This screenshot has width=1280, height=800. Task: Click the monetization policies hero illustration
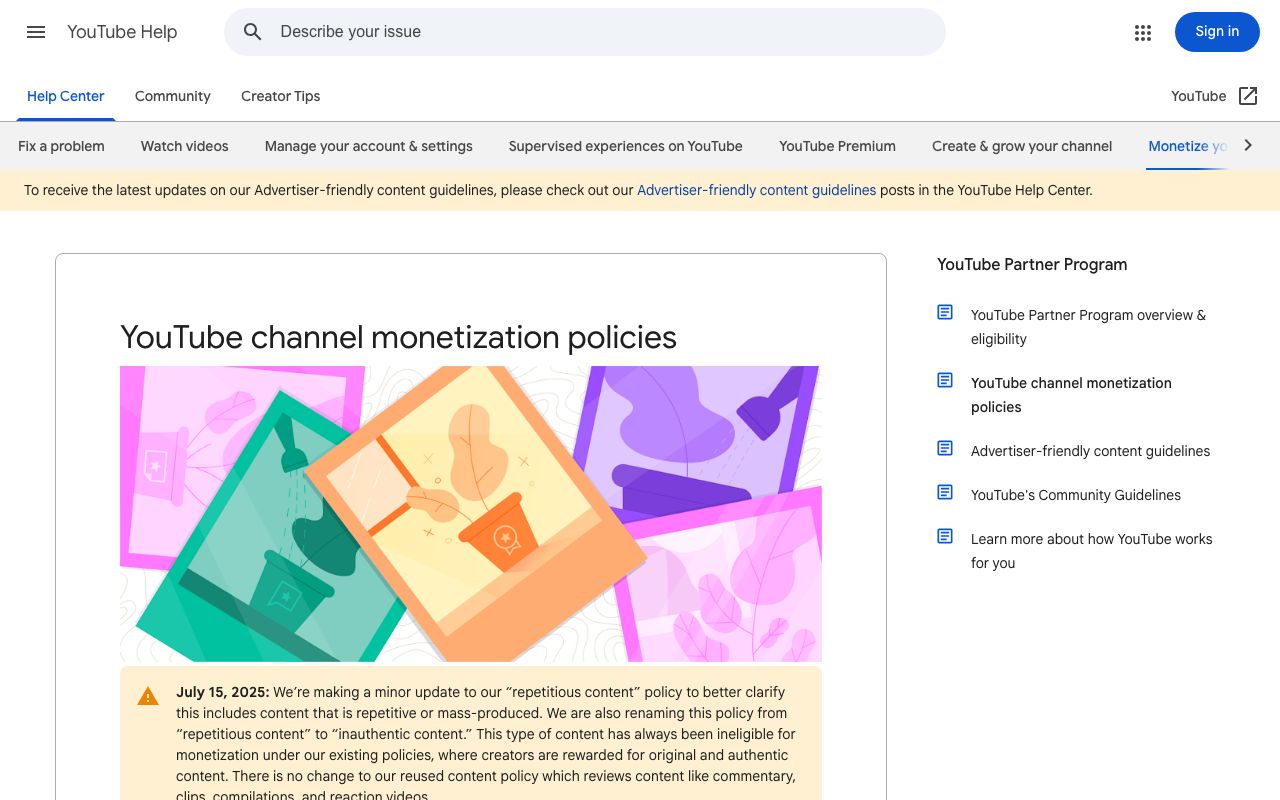tap(471, 514)
